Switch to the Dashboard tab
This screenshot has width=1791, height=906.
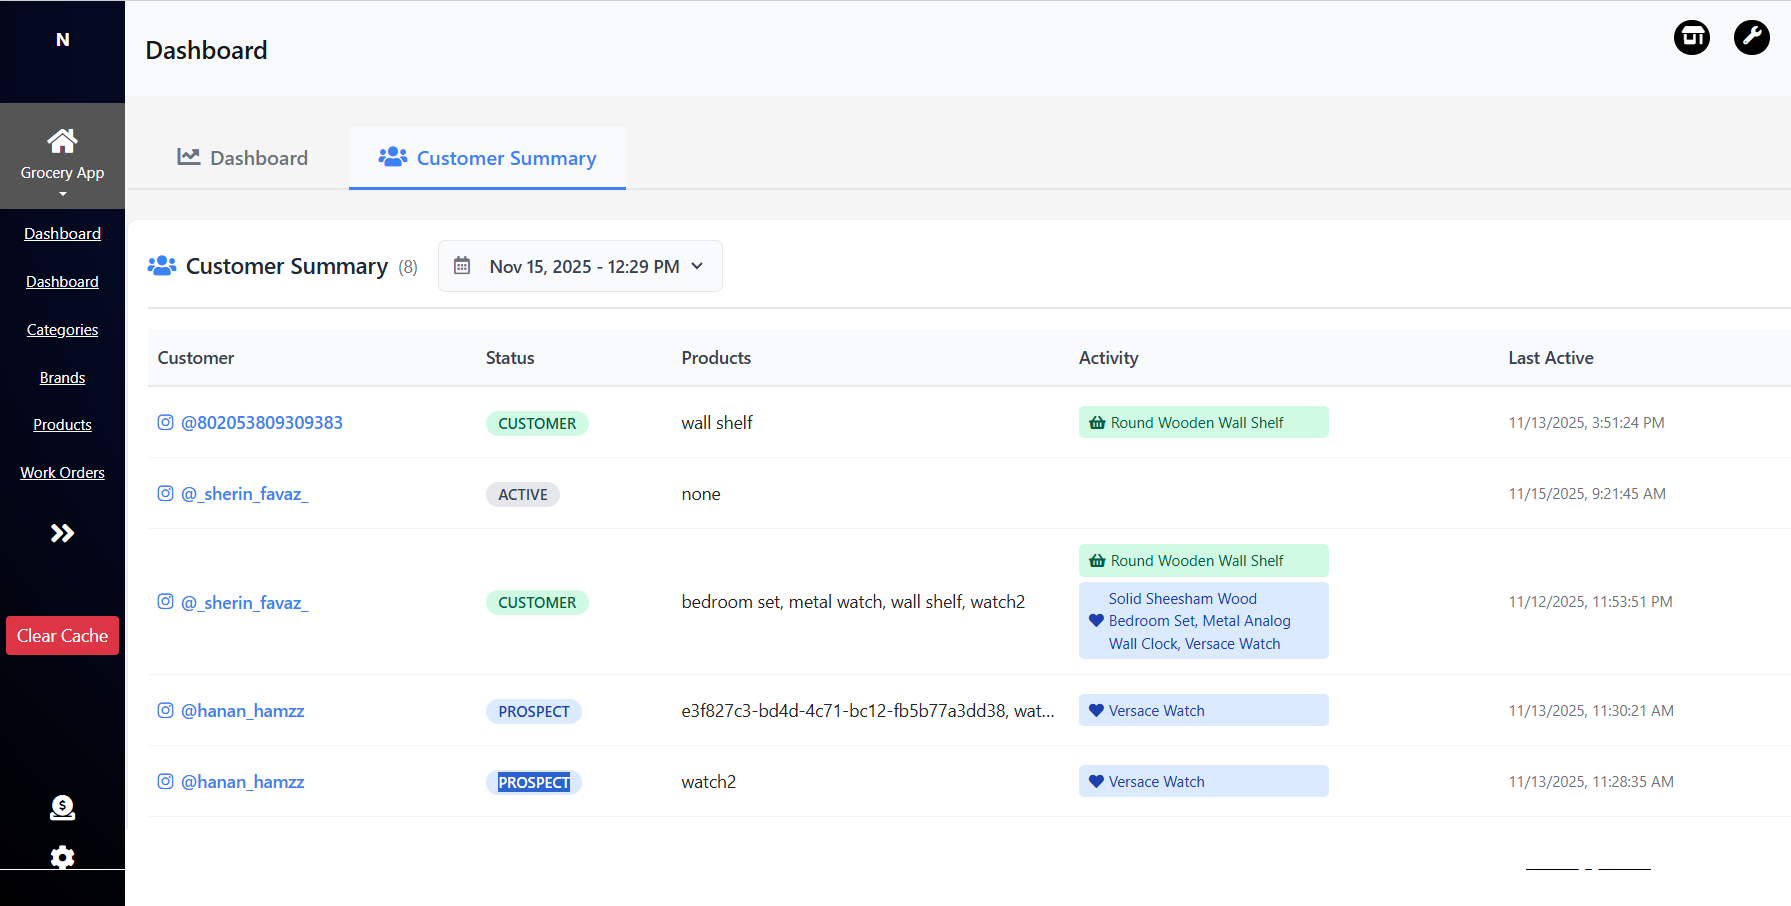pos(243,158)
